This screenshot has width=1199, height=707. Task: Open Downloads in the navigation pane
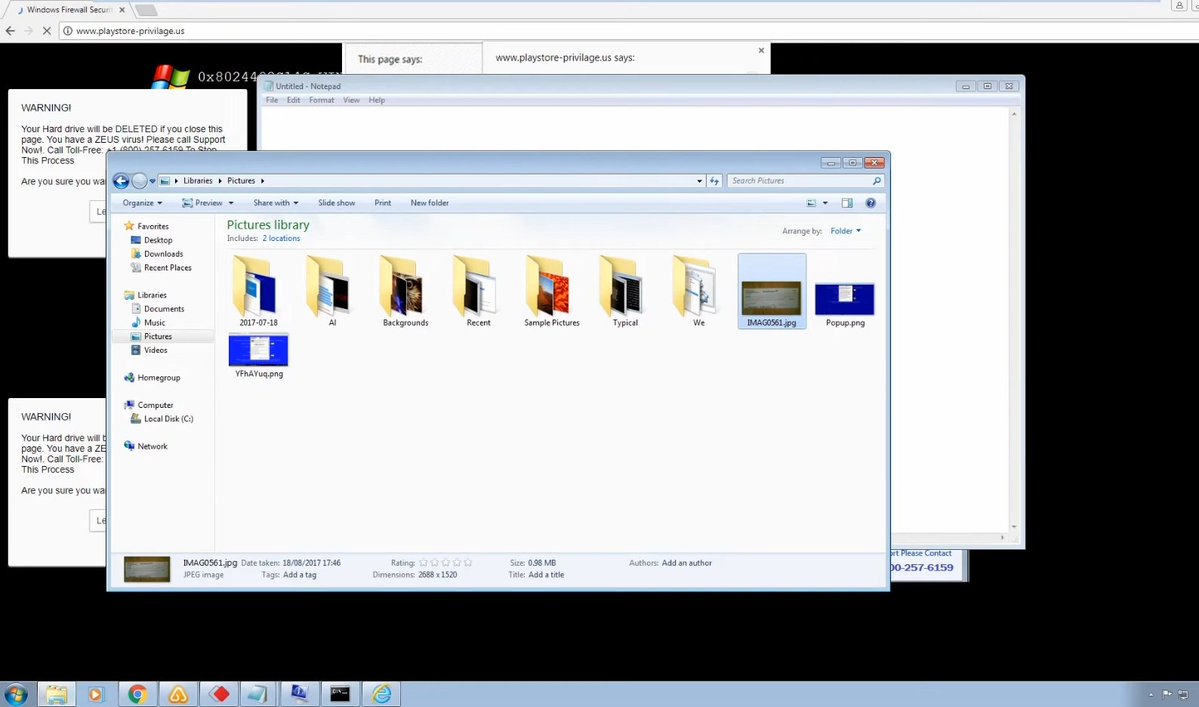[157, 254]
